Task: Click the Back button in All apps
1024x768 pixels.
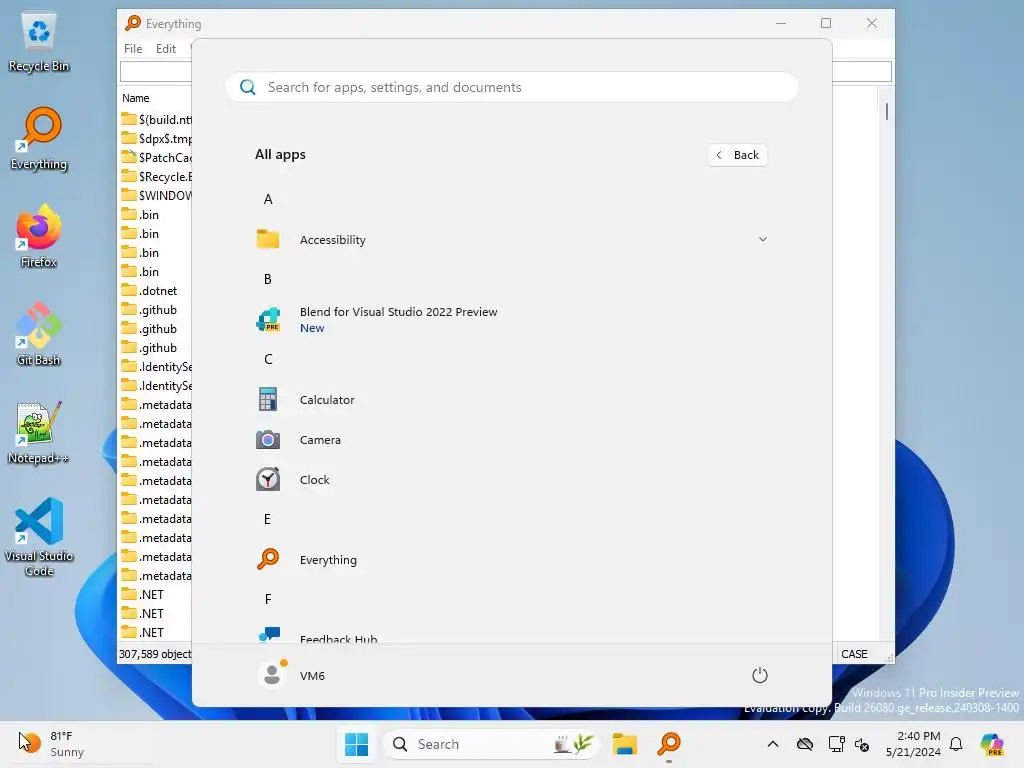Action: [x=737, y=155]
